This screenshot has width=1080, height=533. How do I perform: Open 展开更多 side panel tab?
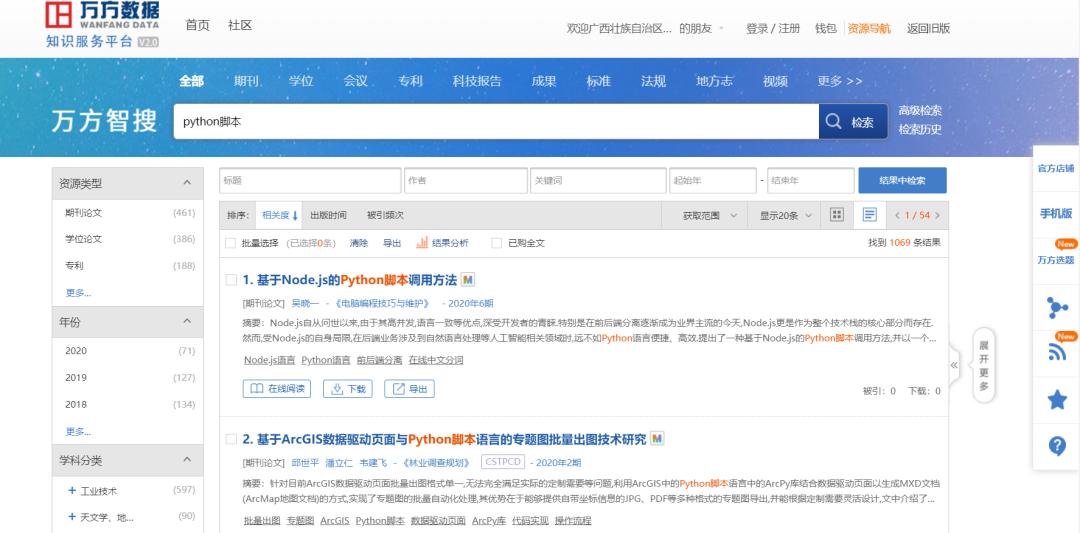click(x=984, y=365)
